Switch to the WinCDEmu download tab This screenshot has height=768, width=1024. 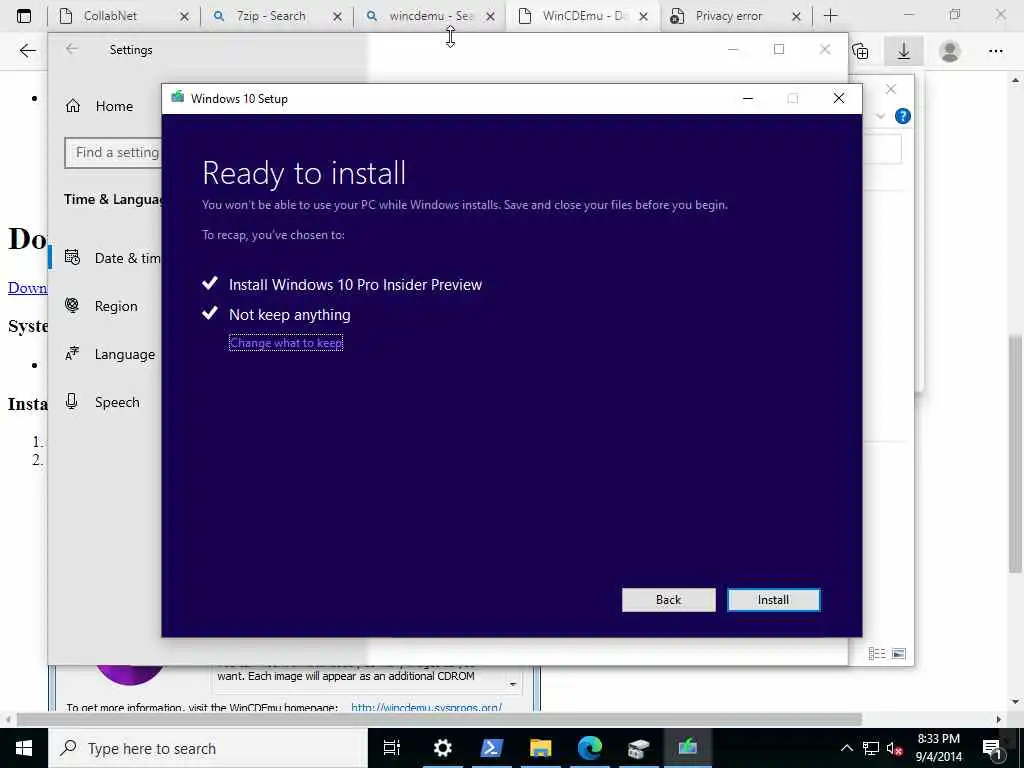(583, 16)
